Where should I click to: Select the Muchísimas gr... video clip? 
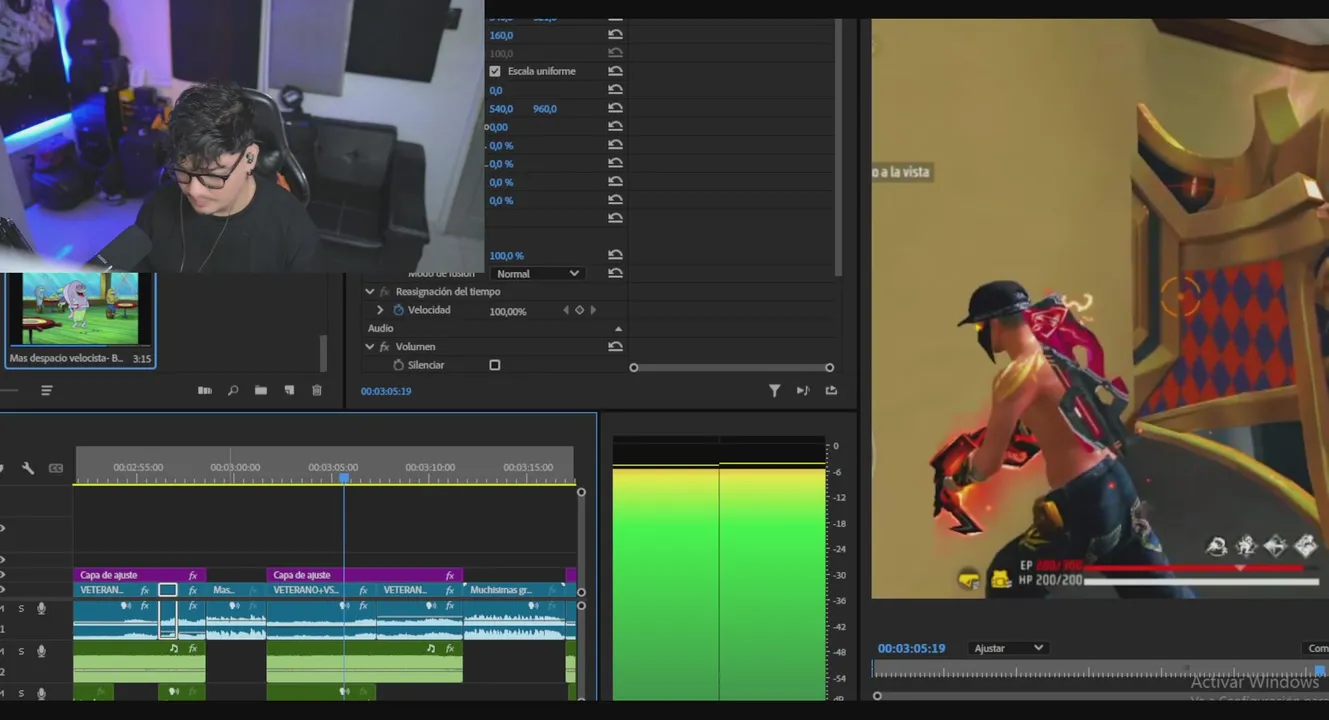(x=514, y=590)
